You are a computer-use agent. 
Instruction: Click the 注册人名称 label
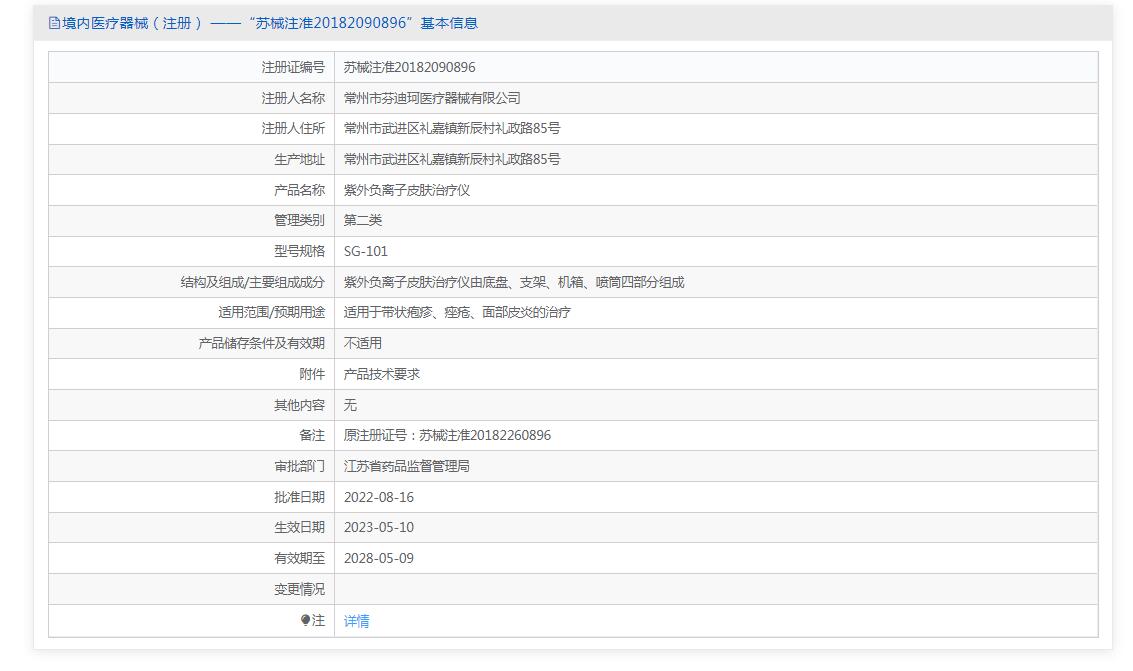[293, 98]
